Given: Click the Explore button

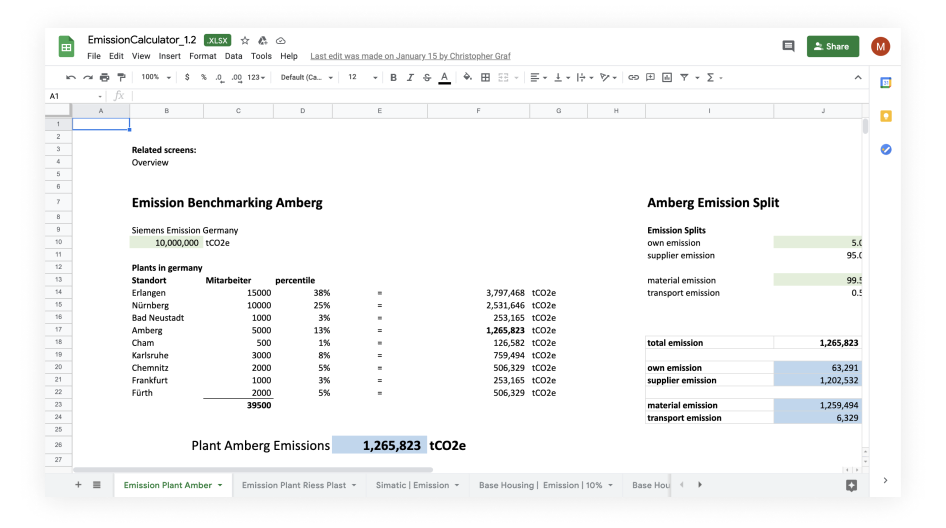Looking at the screenshot, I should point(851,486).
